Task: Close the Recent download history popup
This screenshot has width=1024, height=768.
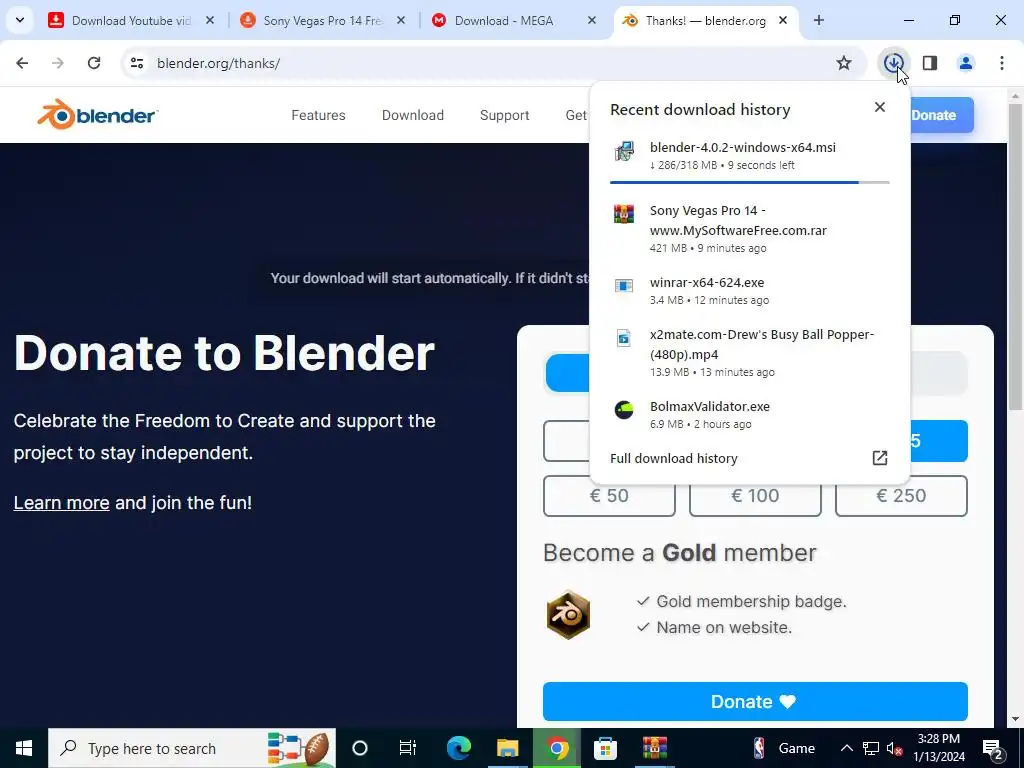Action: click(880, 107)
